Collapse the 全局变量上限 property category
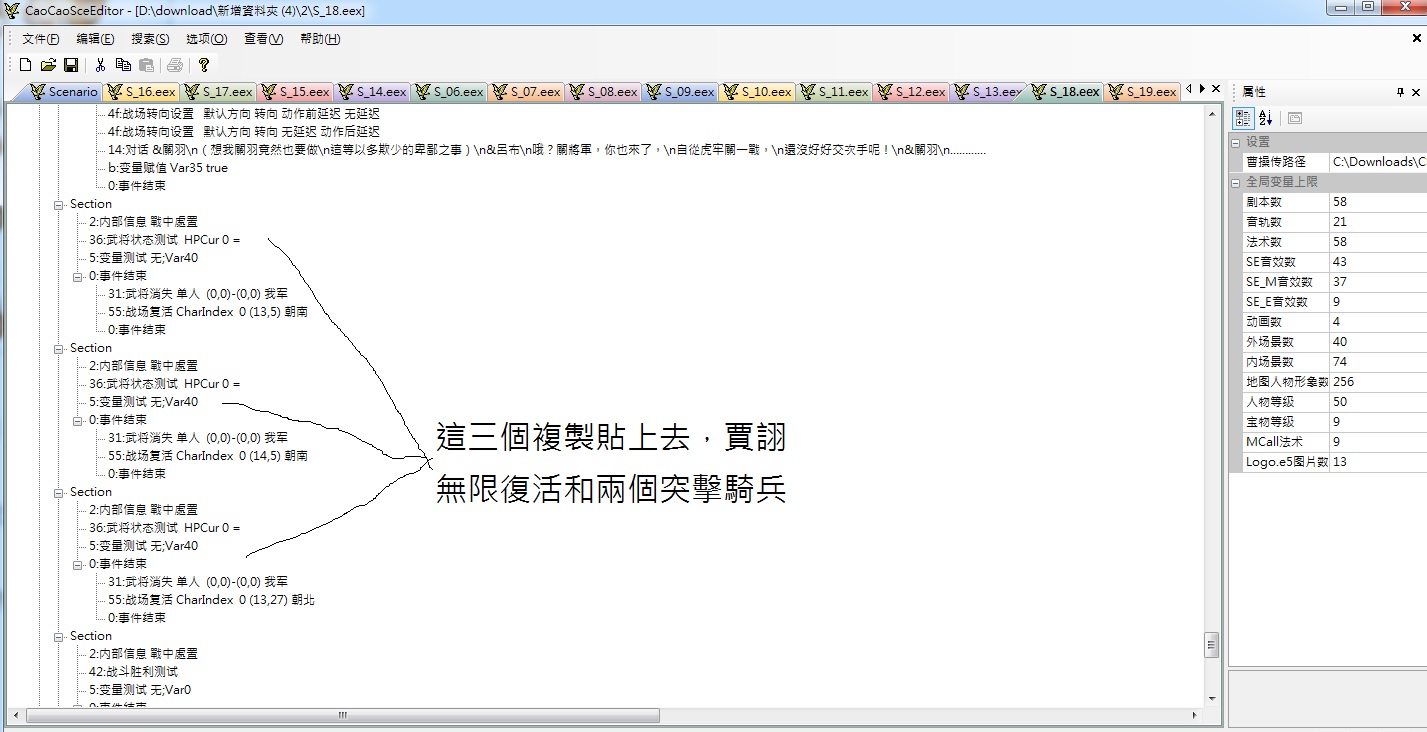The image size is (1427, 732). (x=1236, y=182)
